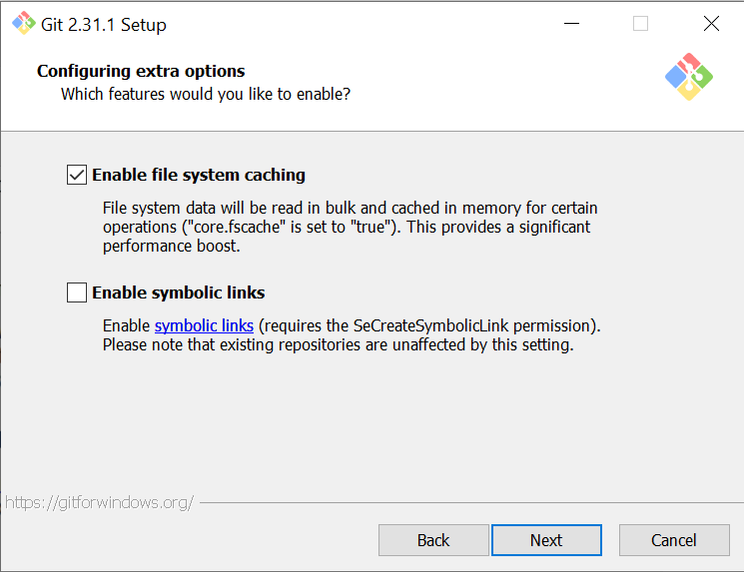
Task: Click the gitforwindows.org URL text
Action: tap(99, 502)
